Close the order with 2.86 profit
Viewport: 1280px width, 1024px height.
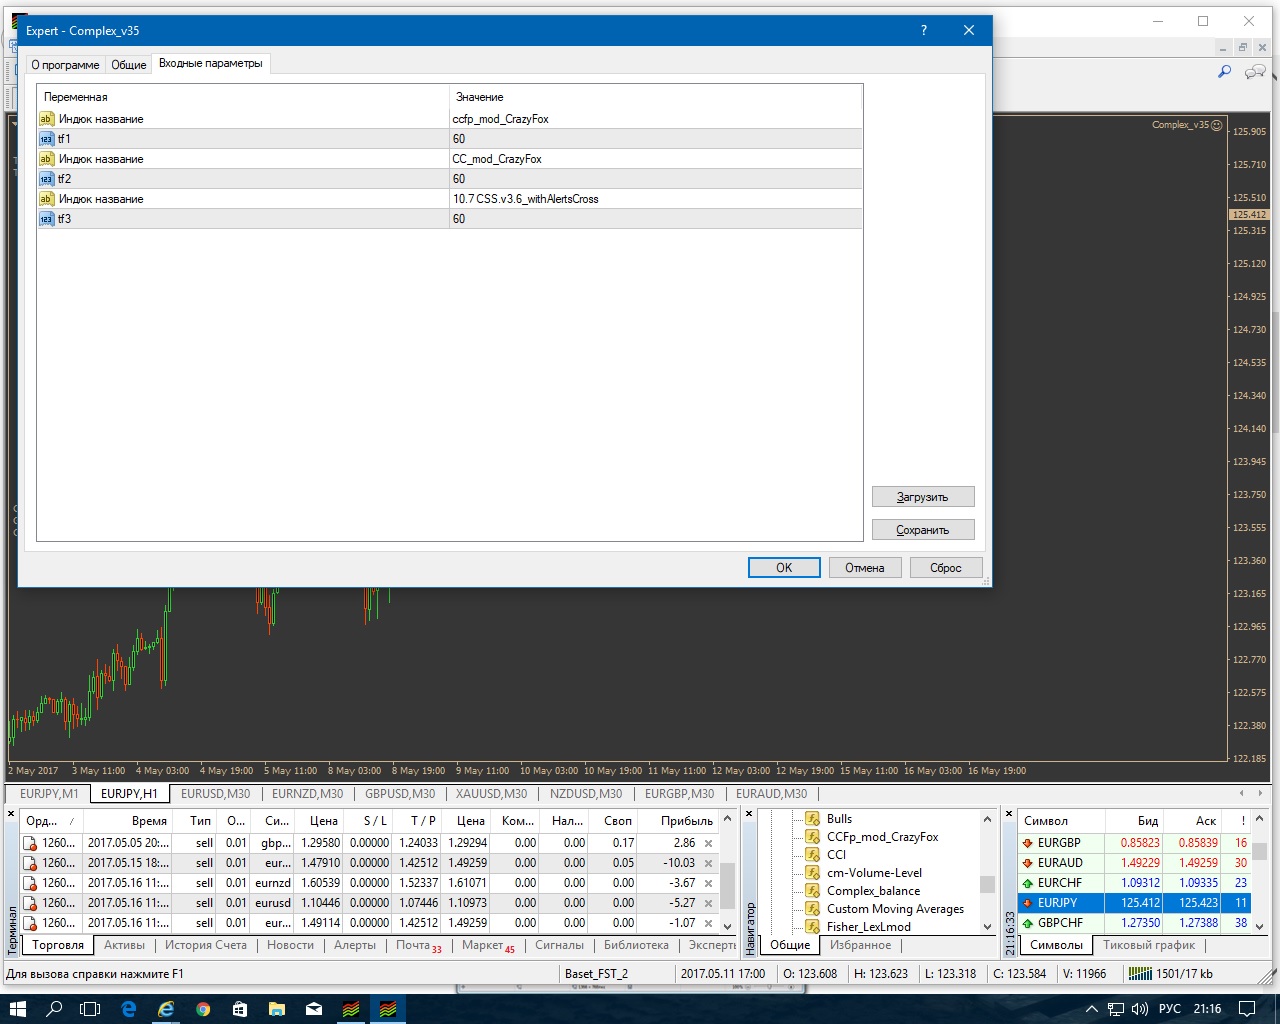[x=708, y=843]
